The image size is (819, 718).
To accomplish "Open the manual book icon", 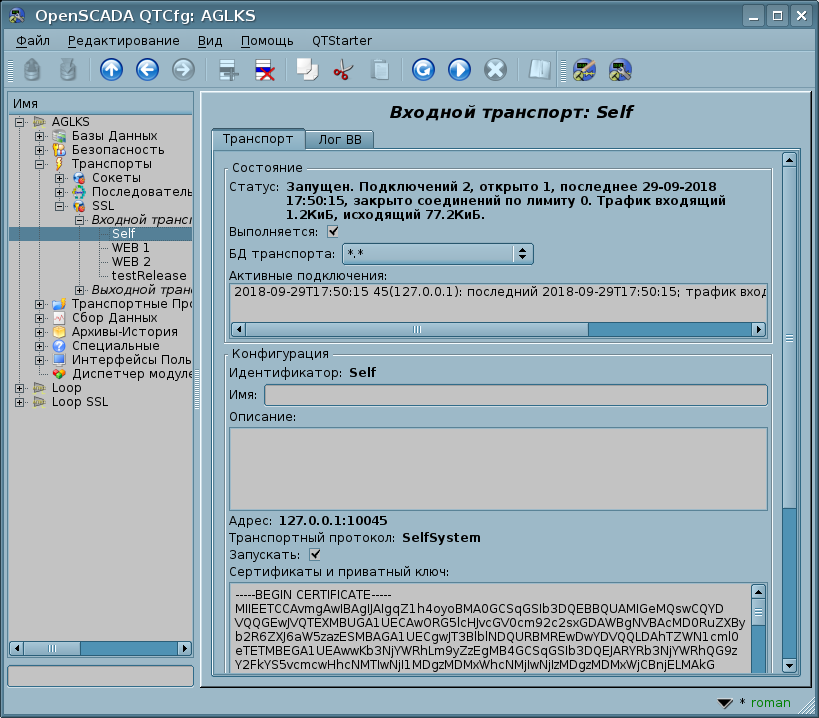I will 540,69.
